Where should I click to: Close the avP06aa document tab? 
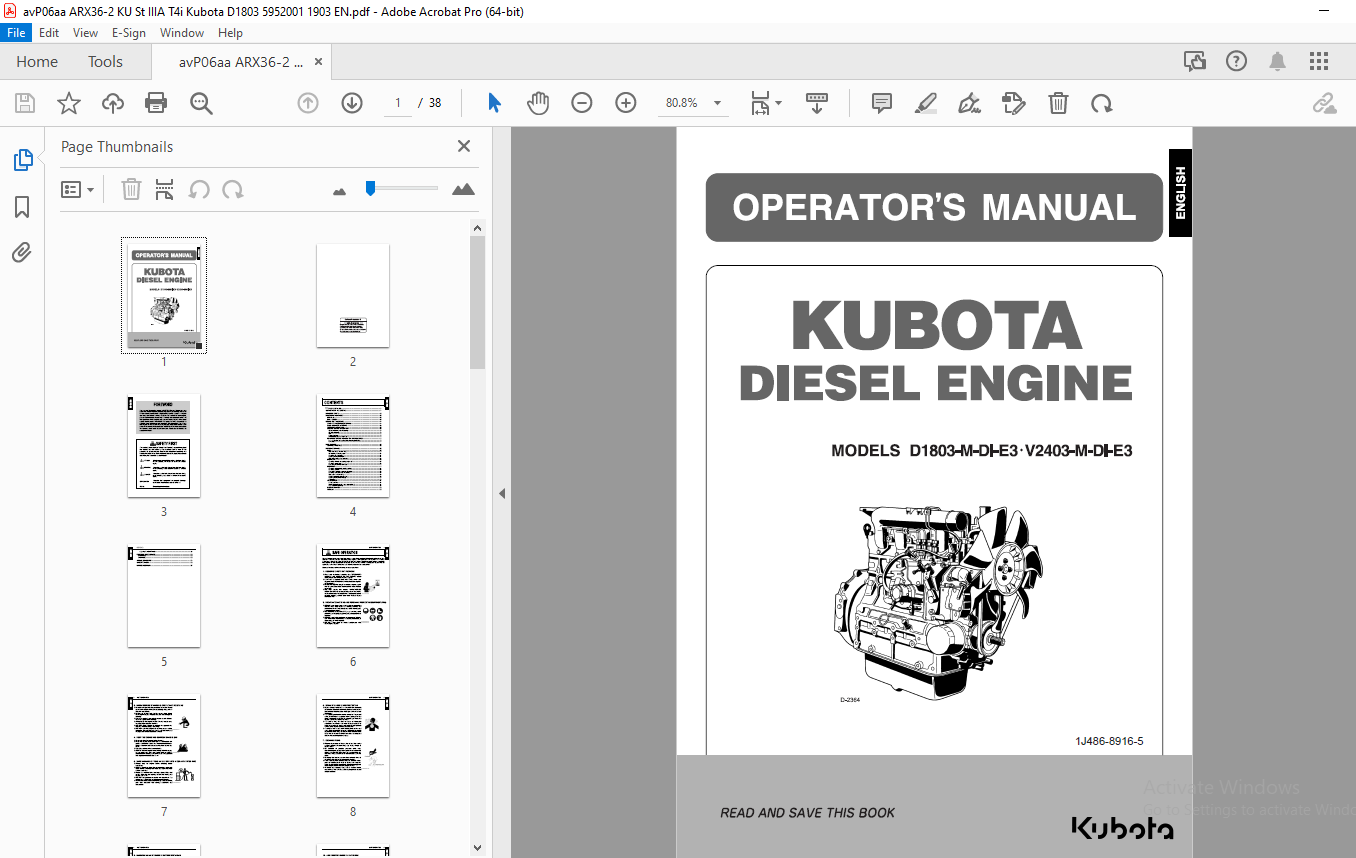(319, 62)
